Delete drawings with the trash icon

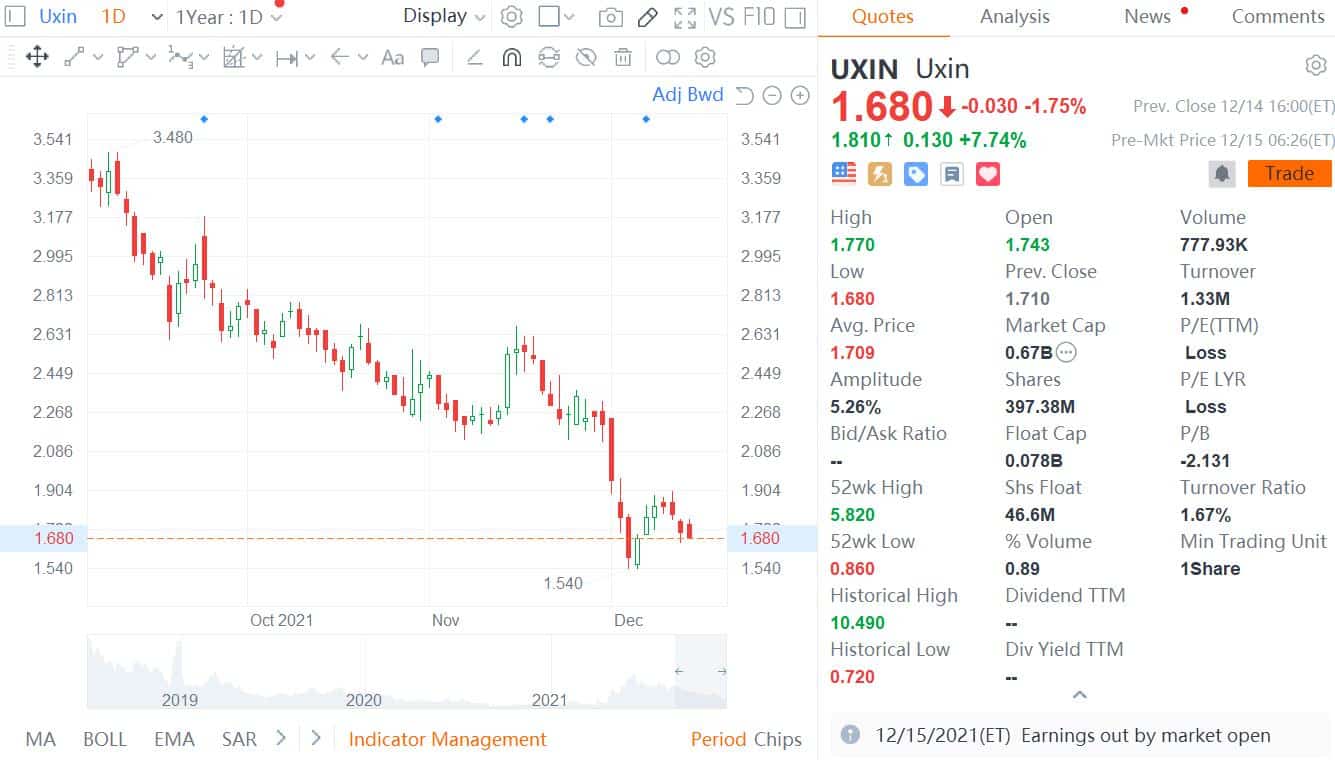[623, 57]
